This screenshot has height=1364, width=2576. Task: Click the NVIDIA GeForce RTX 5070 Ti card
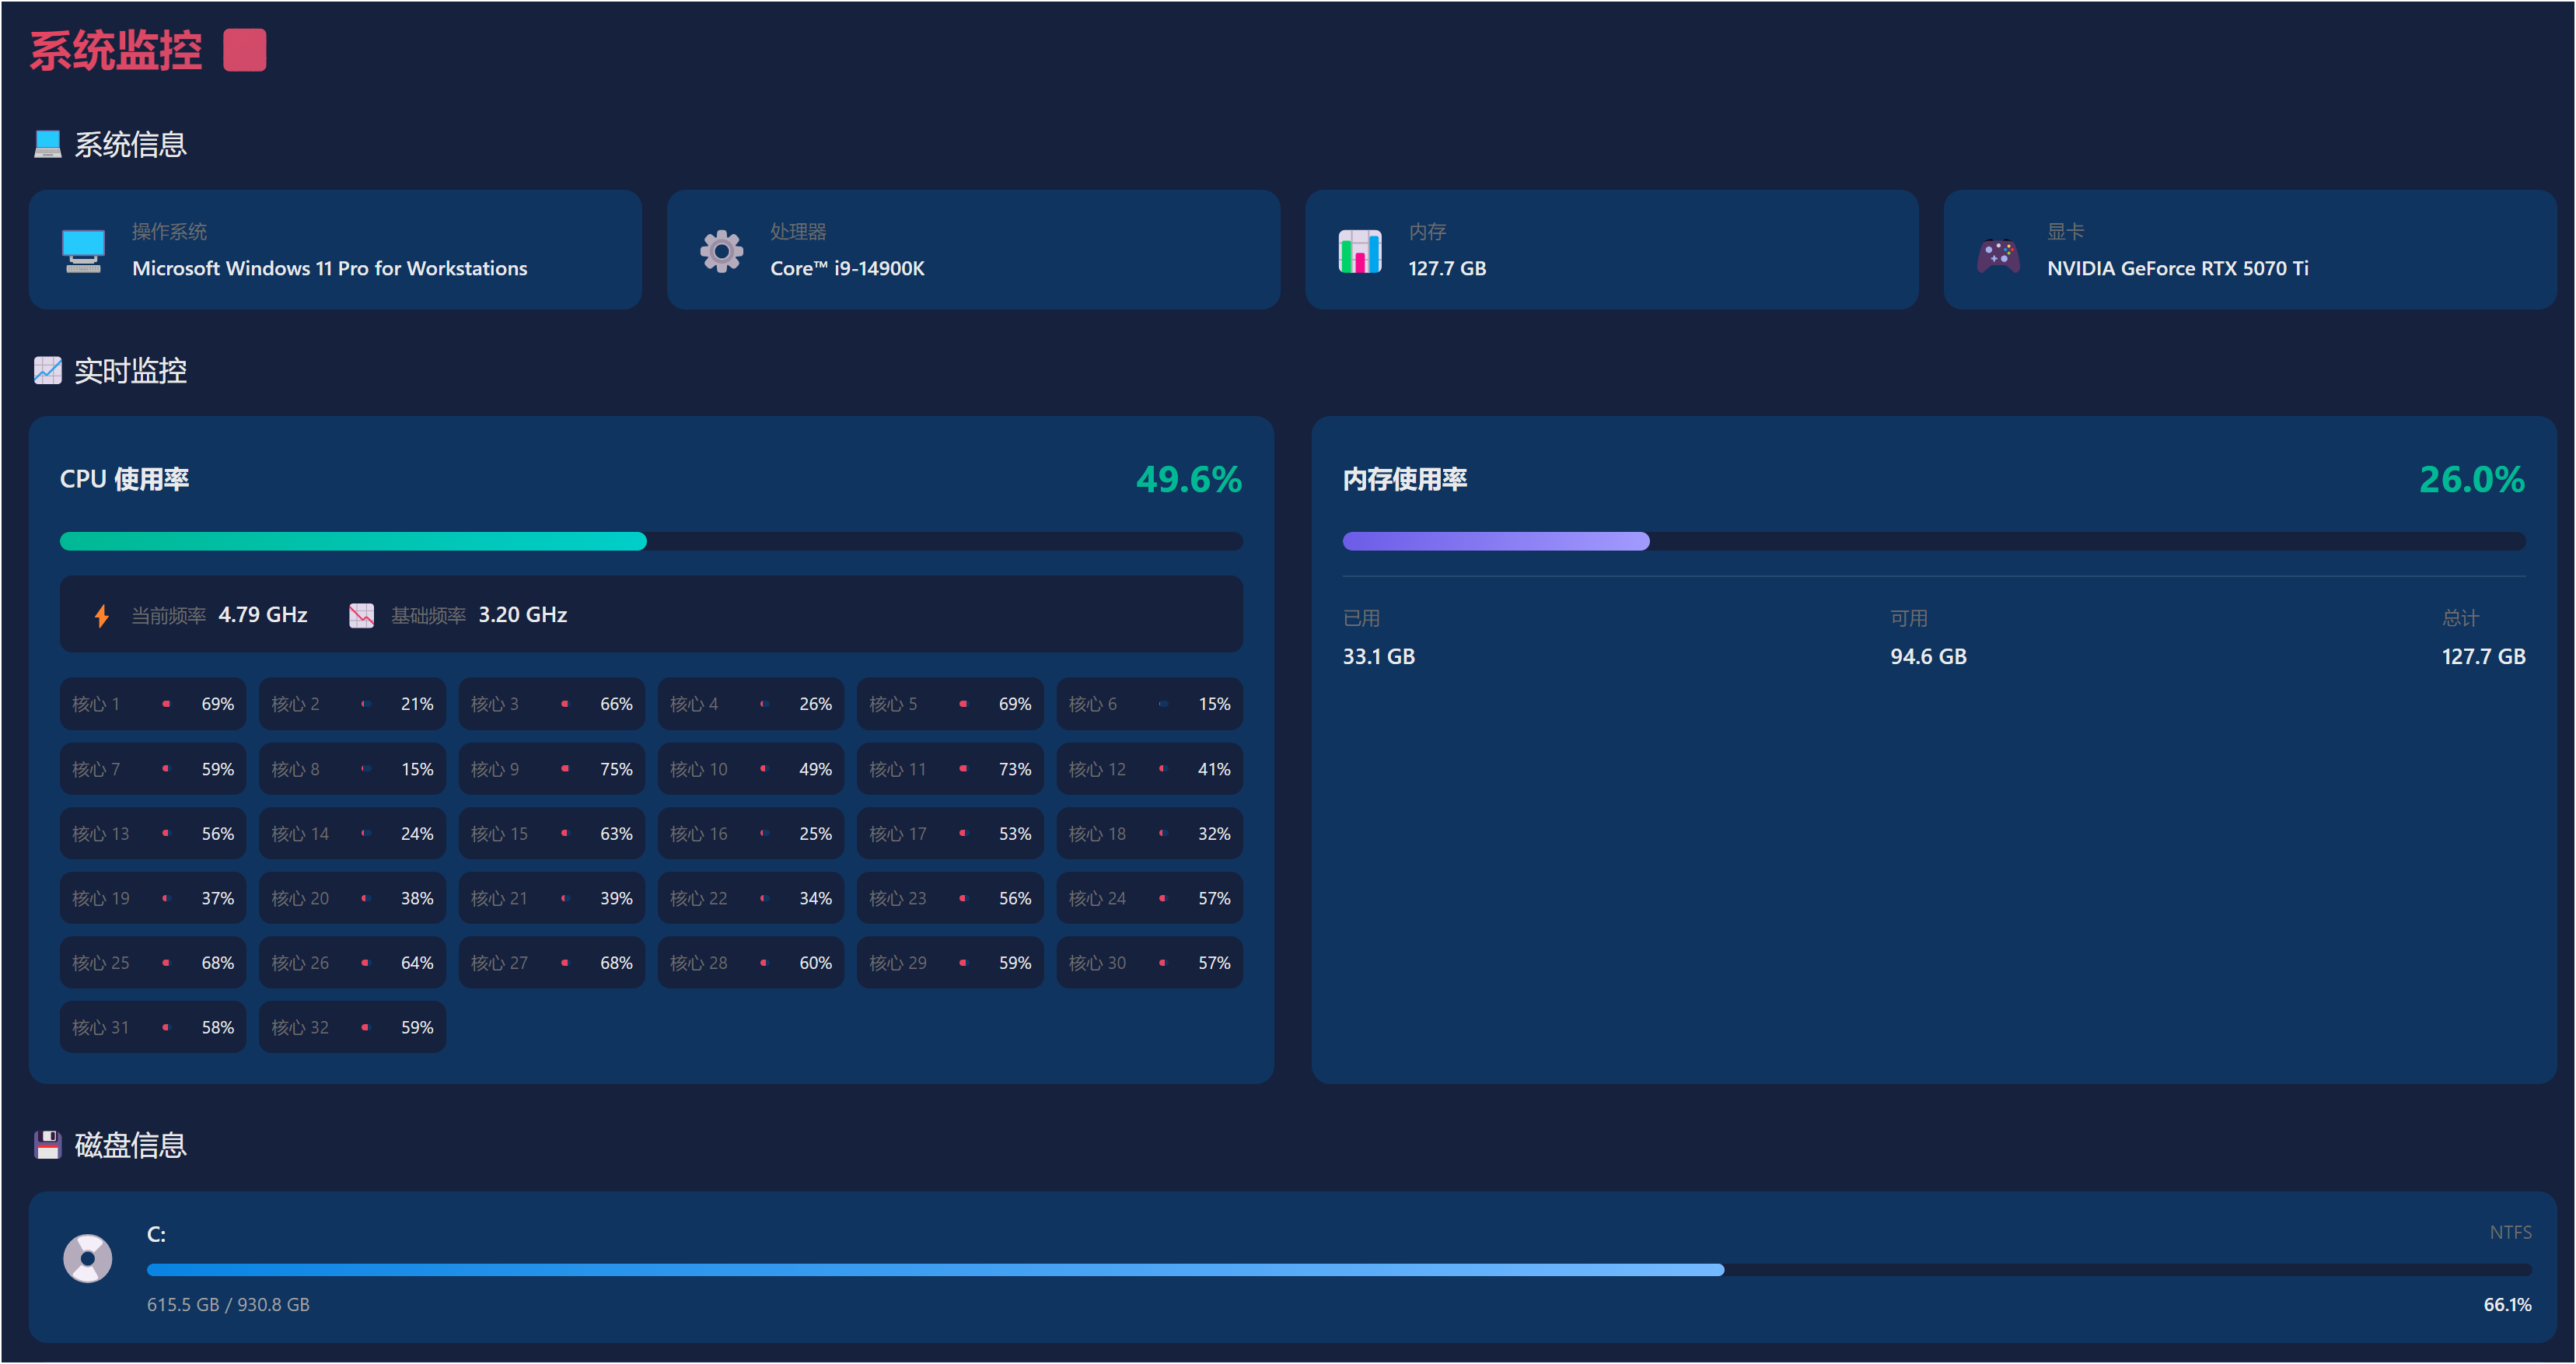(2249, 250)
